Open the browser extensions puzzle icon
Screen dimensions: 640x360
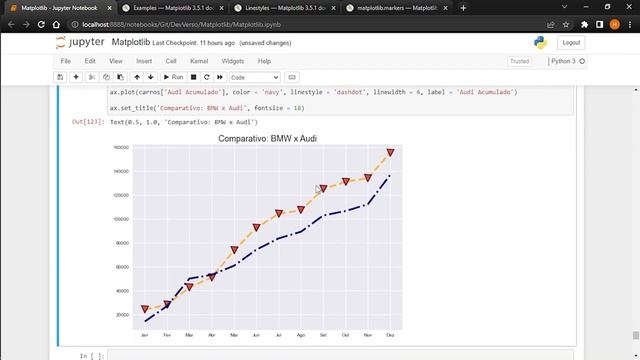(x=584, y=24)
